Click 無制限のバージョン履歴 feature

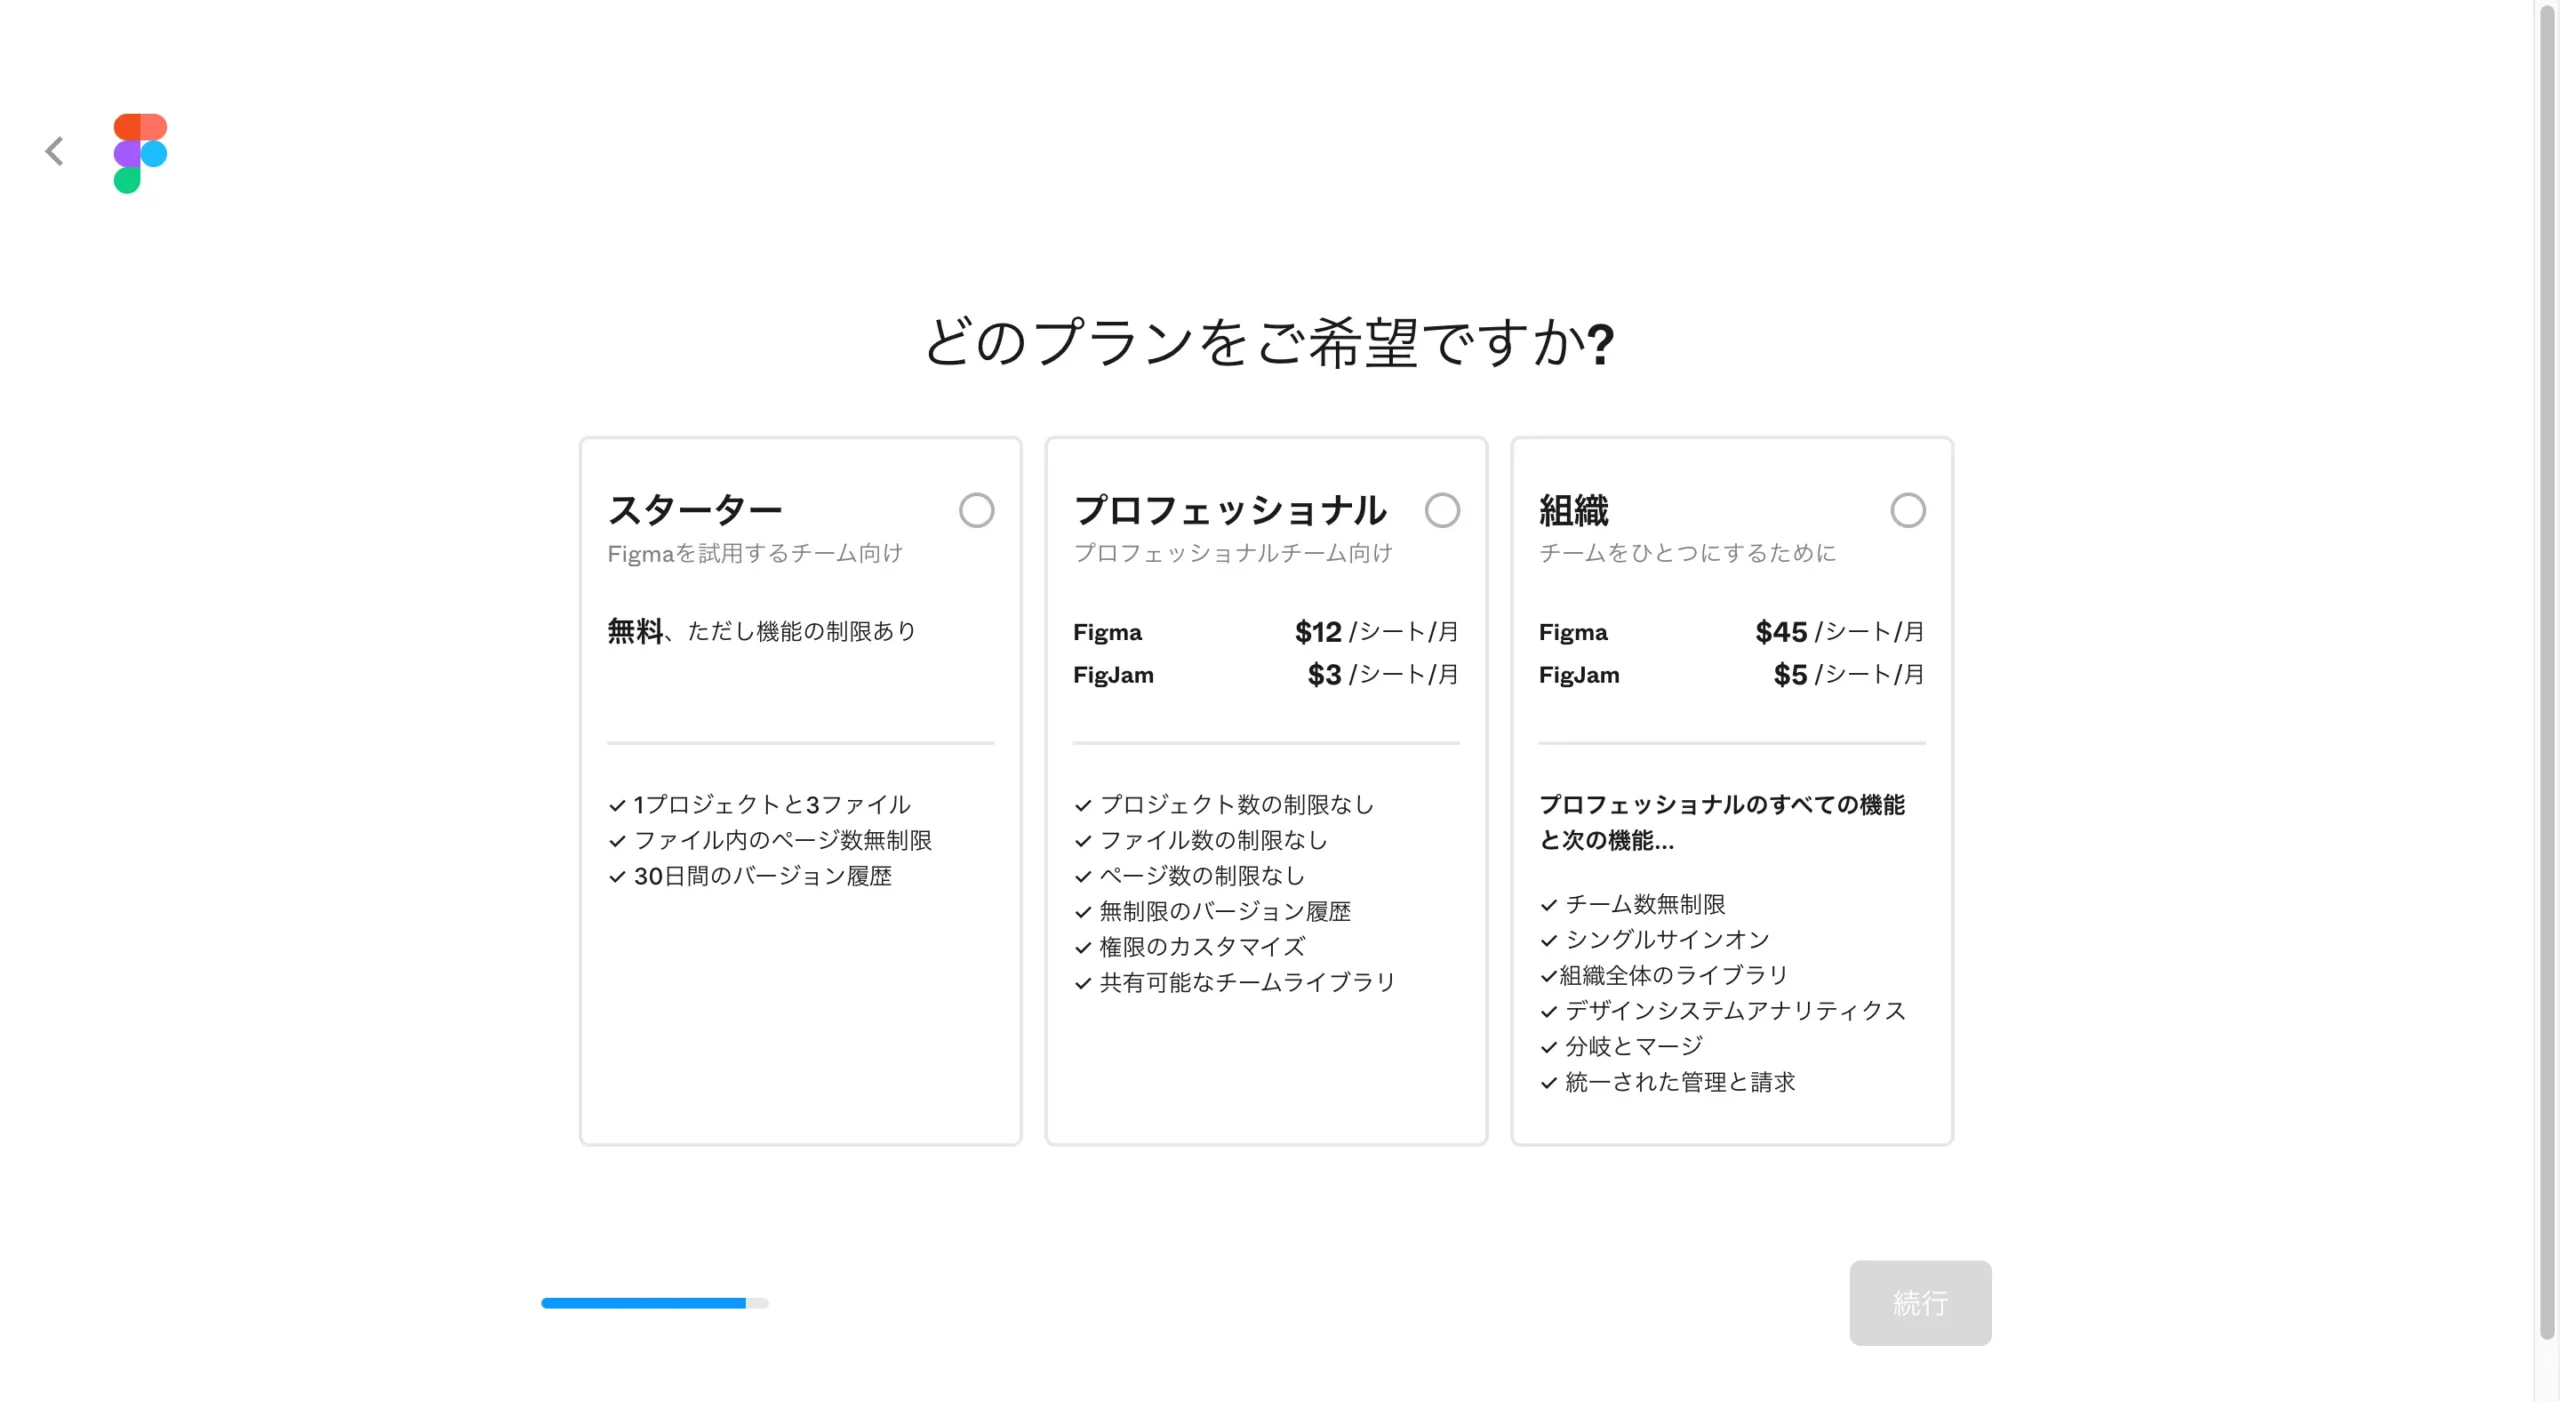(1225, 911)
